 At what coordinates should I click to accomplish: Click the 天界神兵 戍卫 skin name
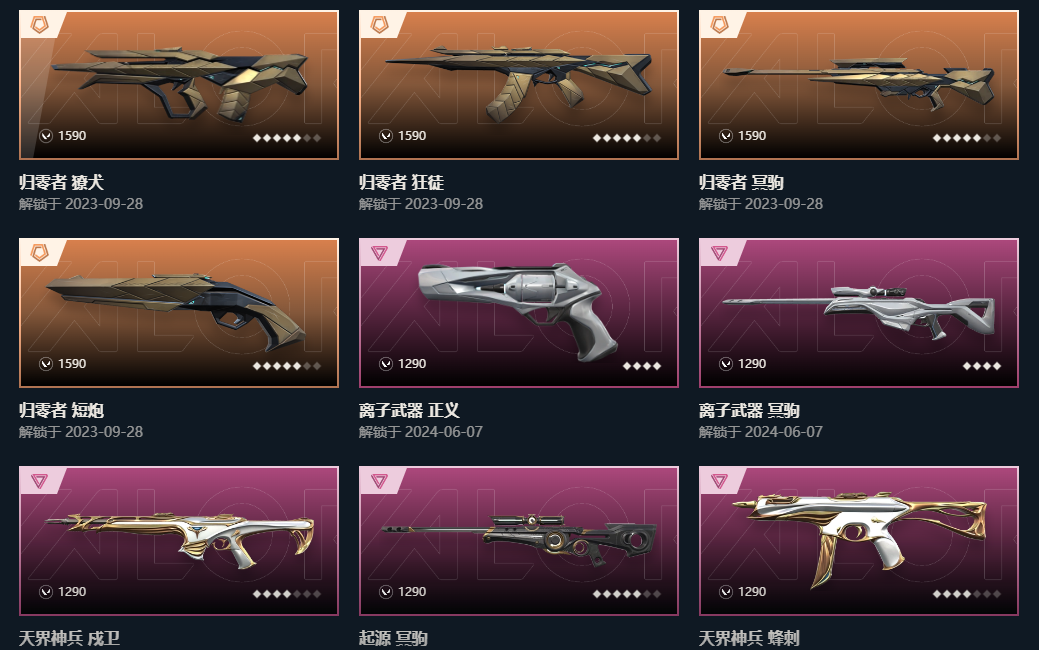pyautogui.click(x=70, y=638)
